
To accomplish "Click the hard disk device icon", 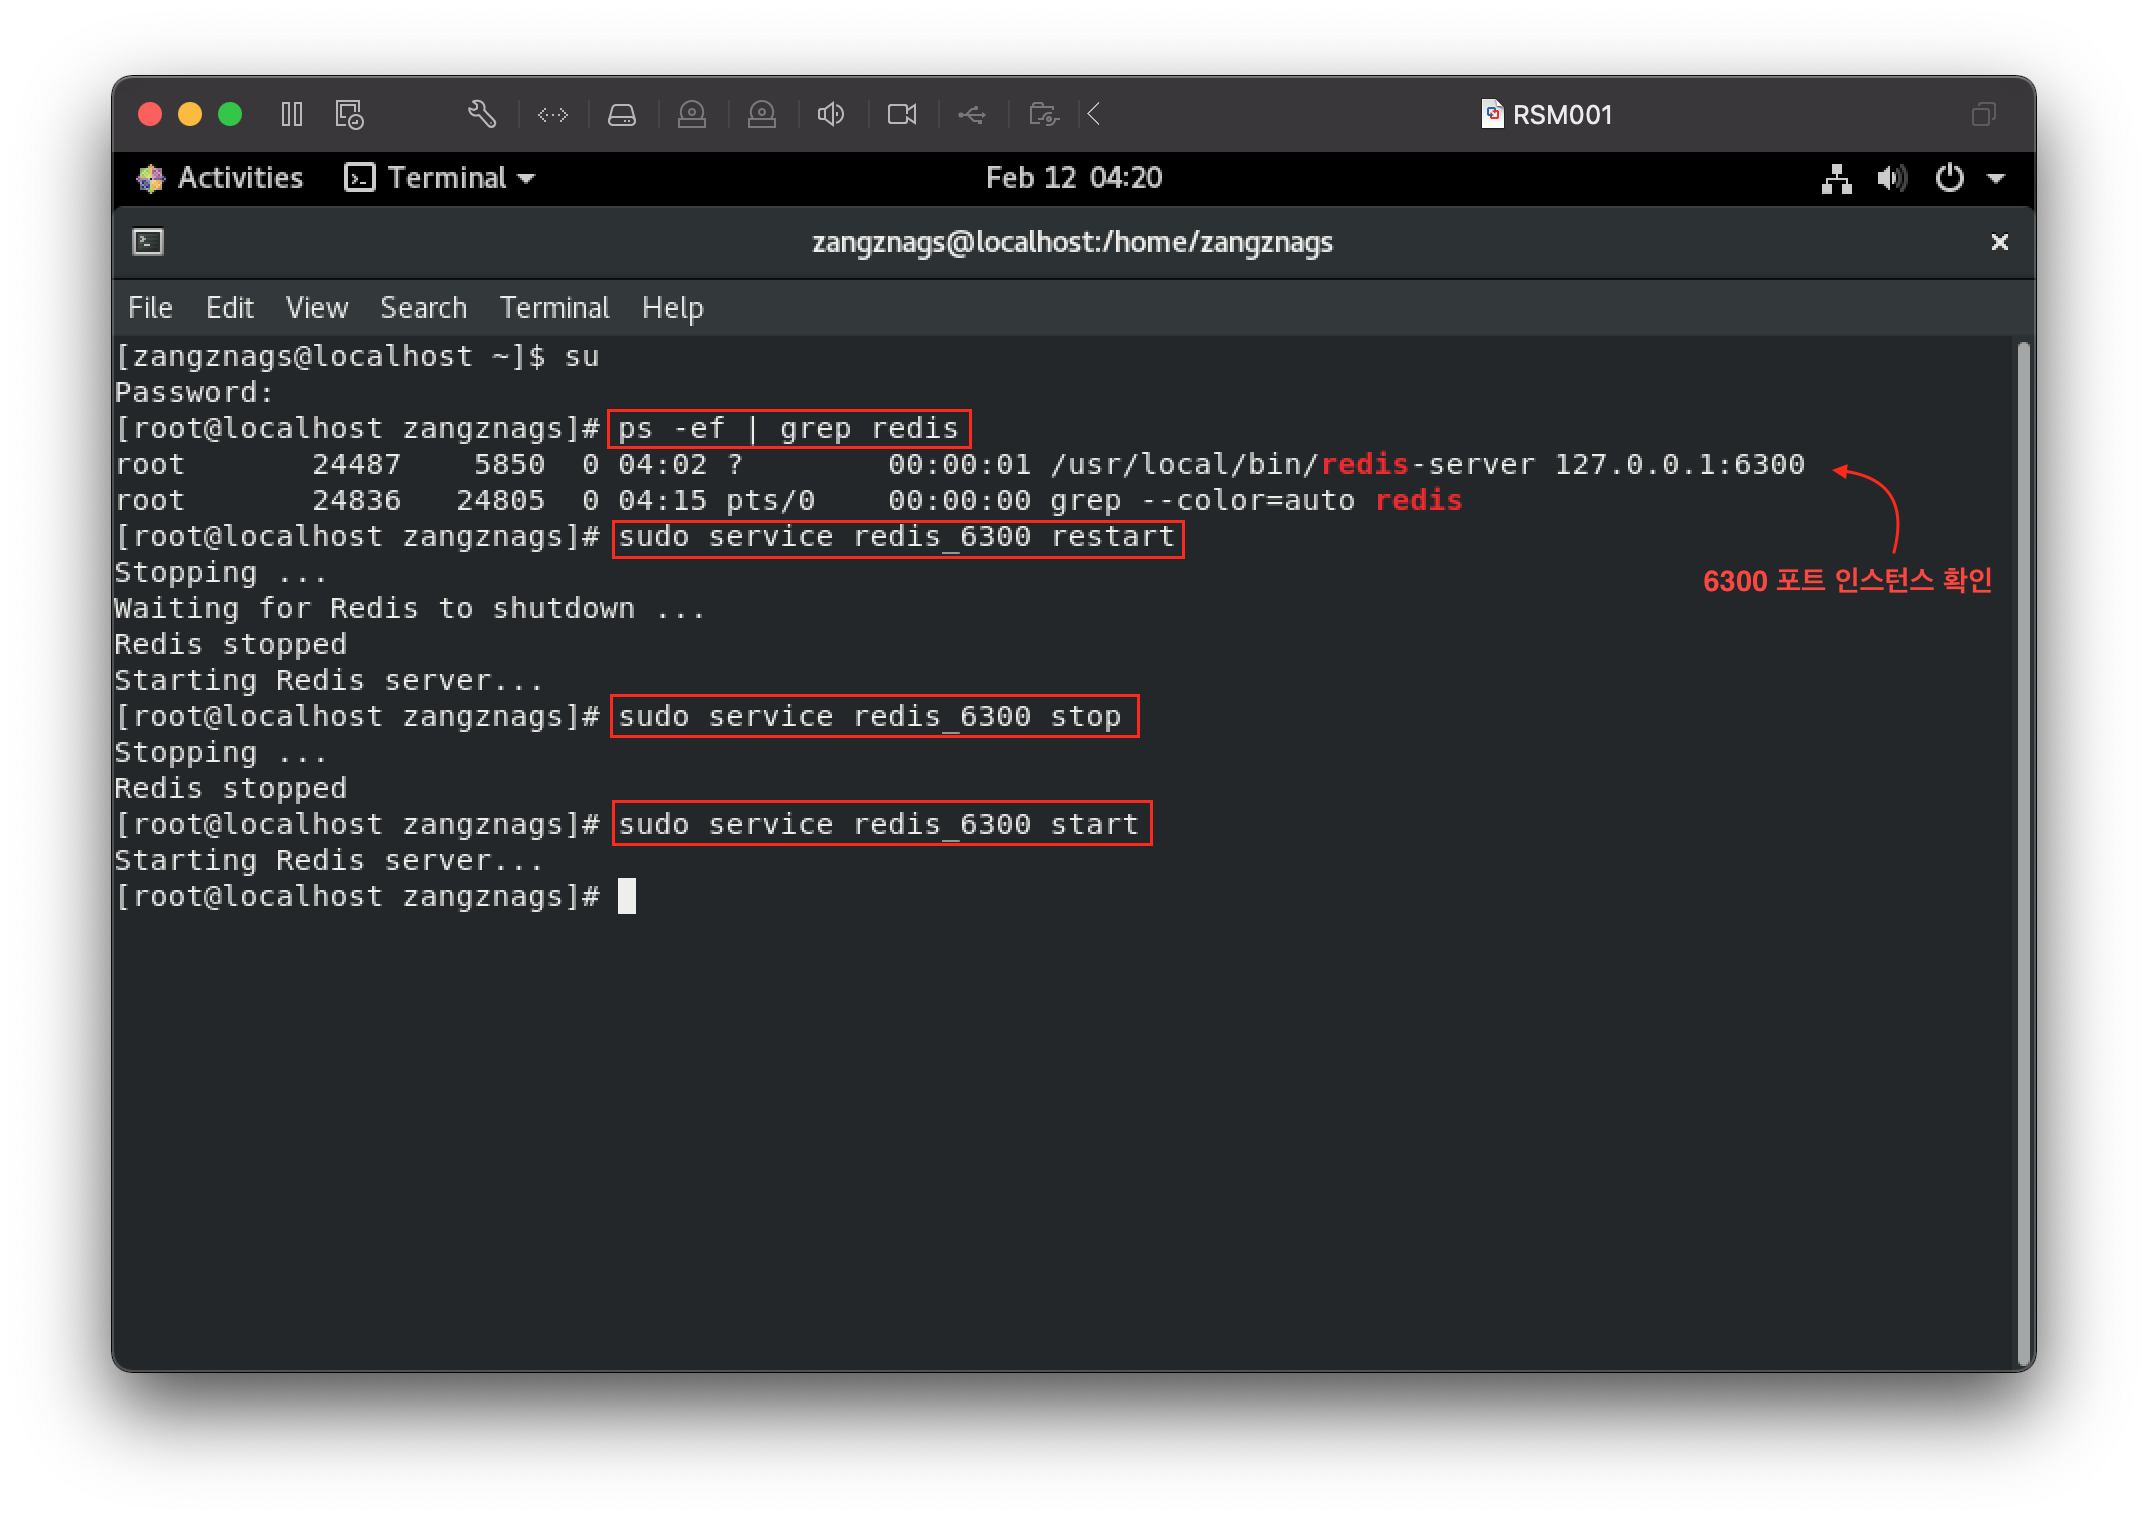I will 622,115.
